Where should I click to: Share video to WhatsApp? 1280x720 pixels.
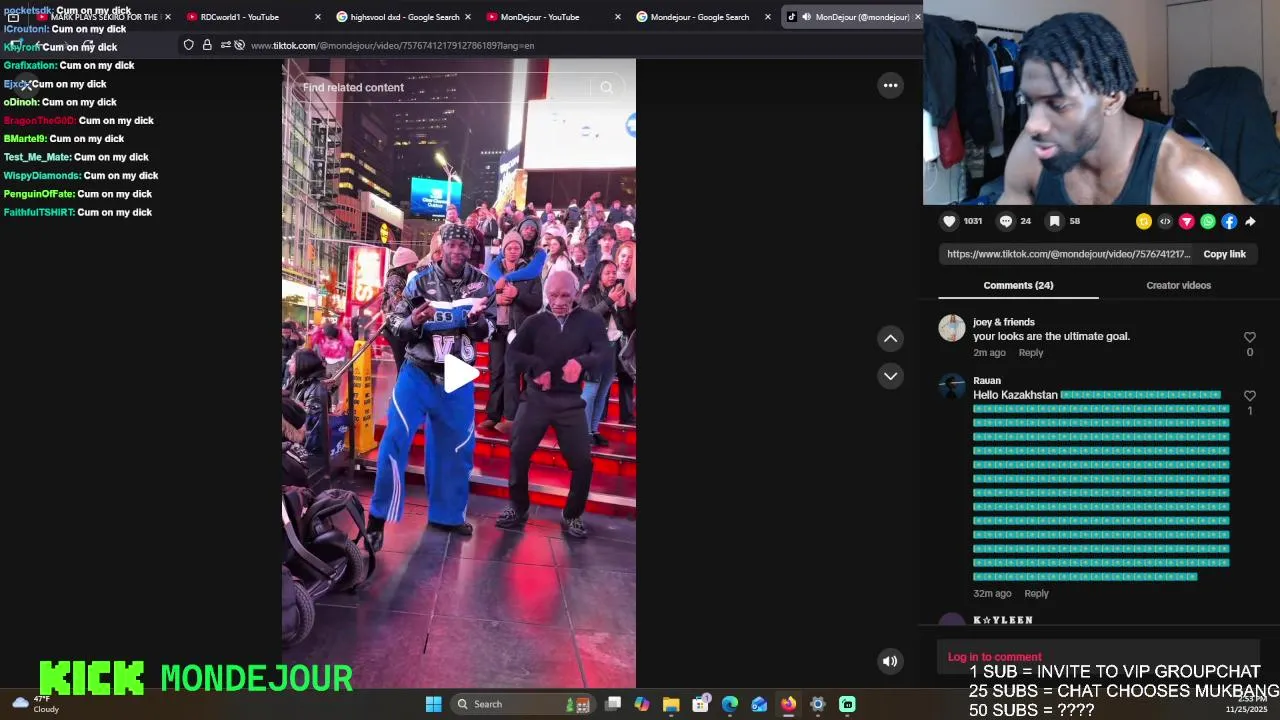click(x=1208, y=221)
